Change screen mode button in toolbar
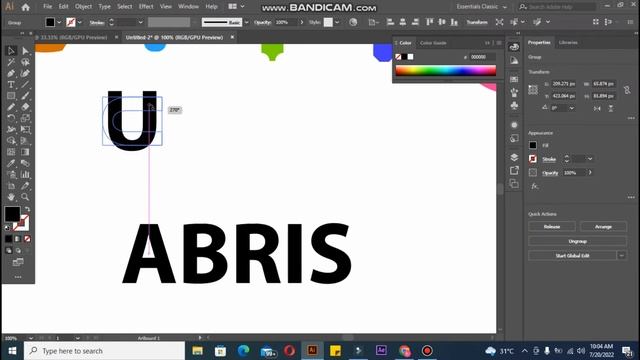 [x=18, y=262]
